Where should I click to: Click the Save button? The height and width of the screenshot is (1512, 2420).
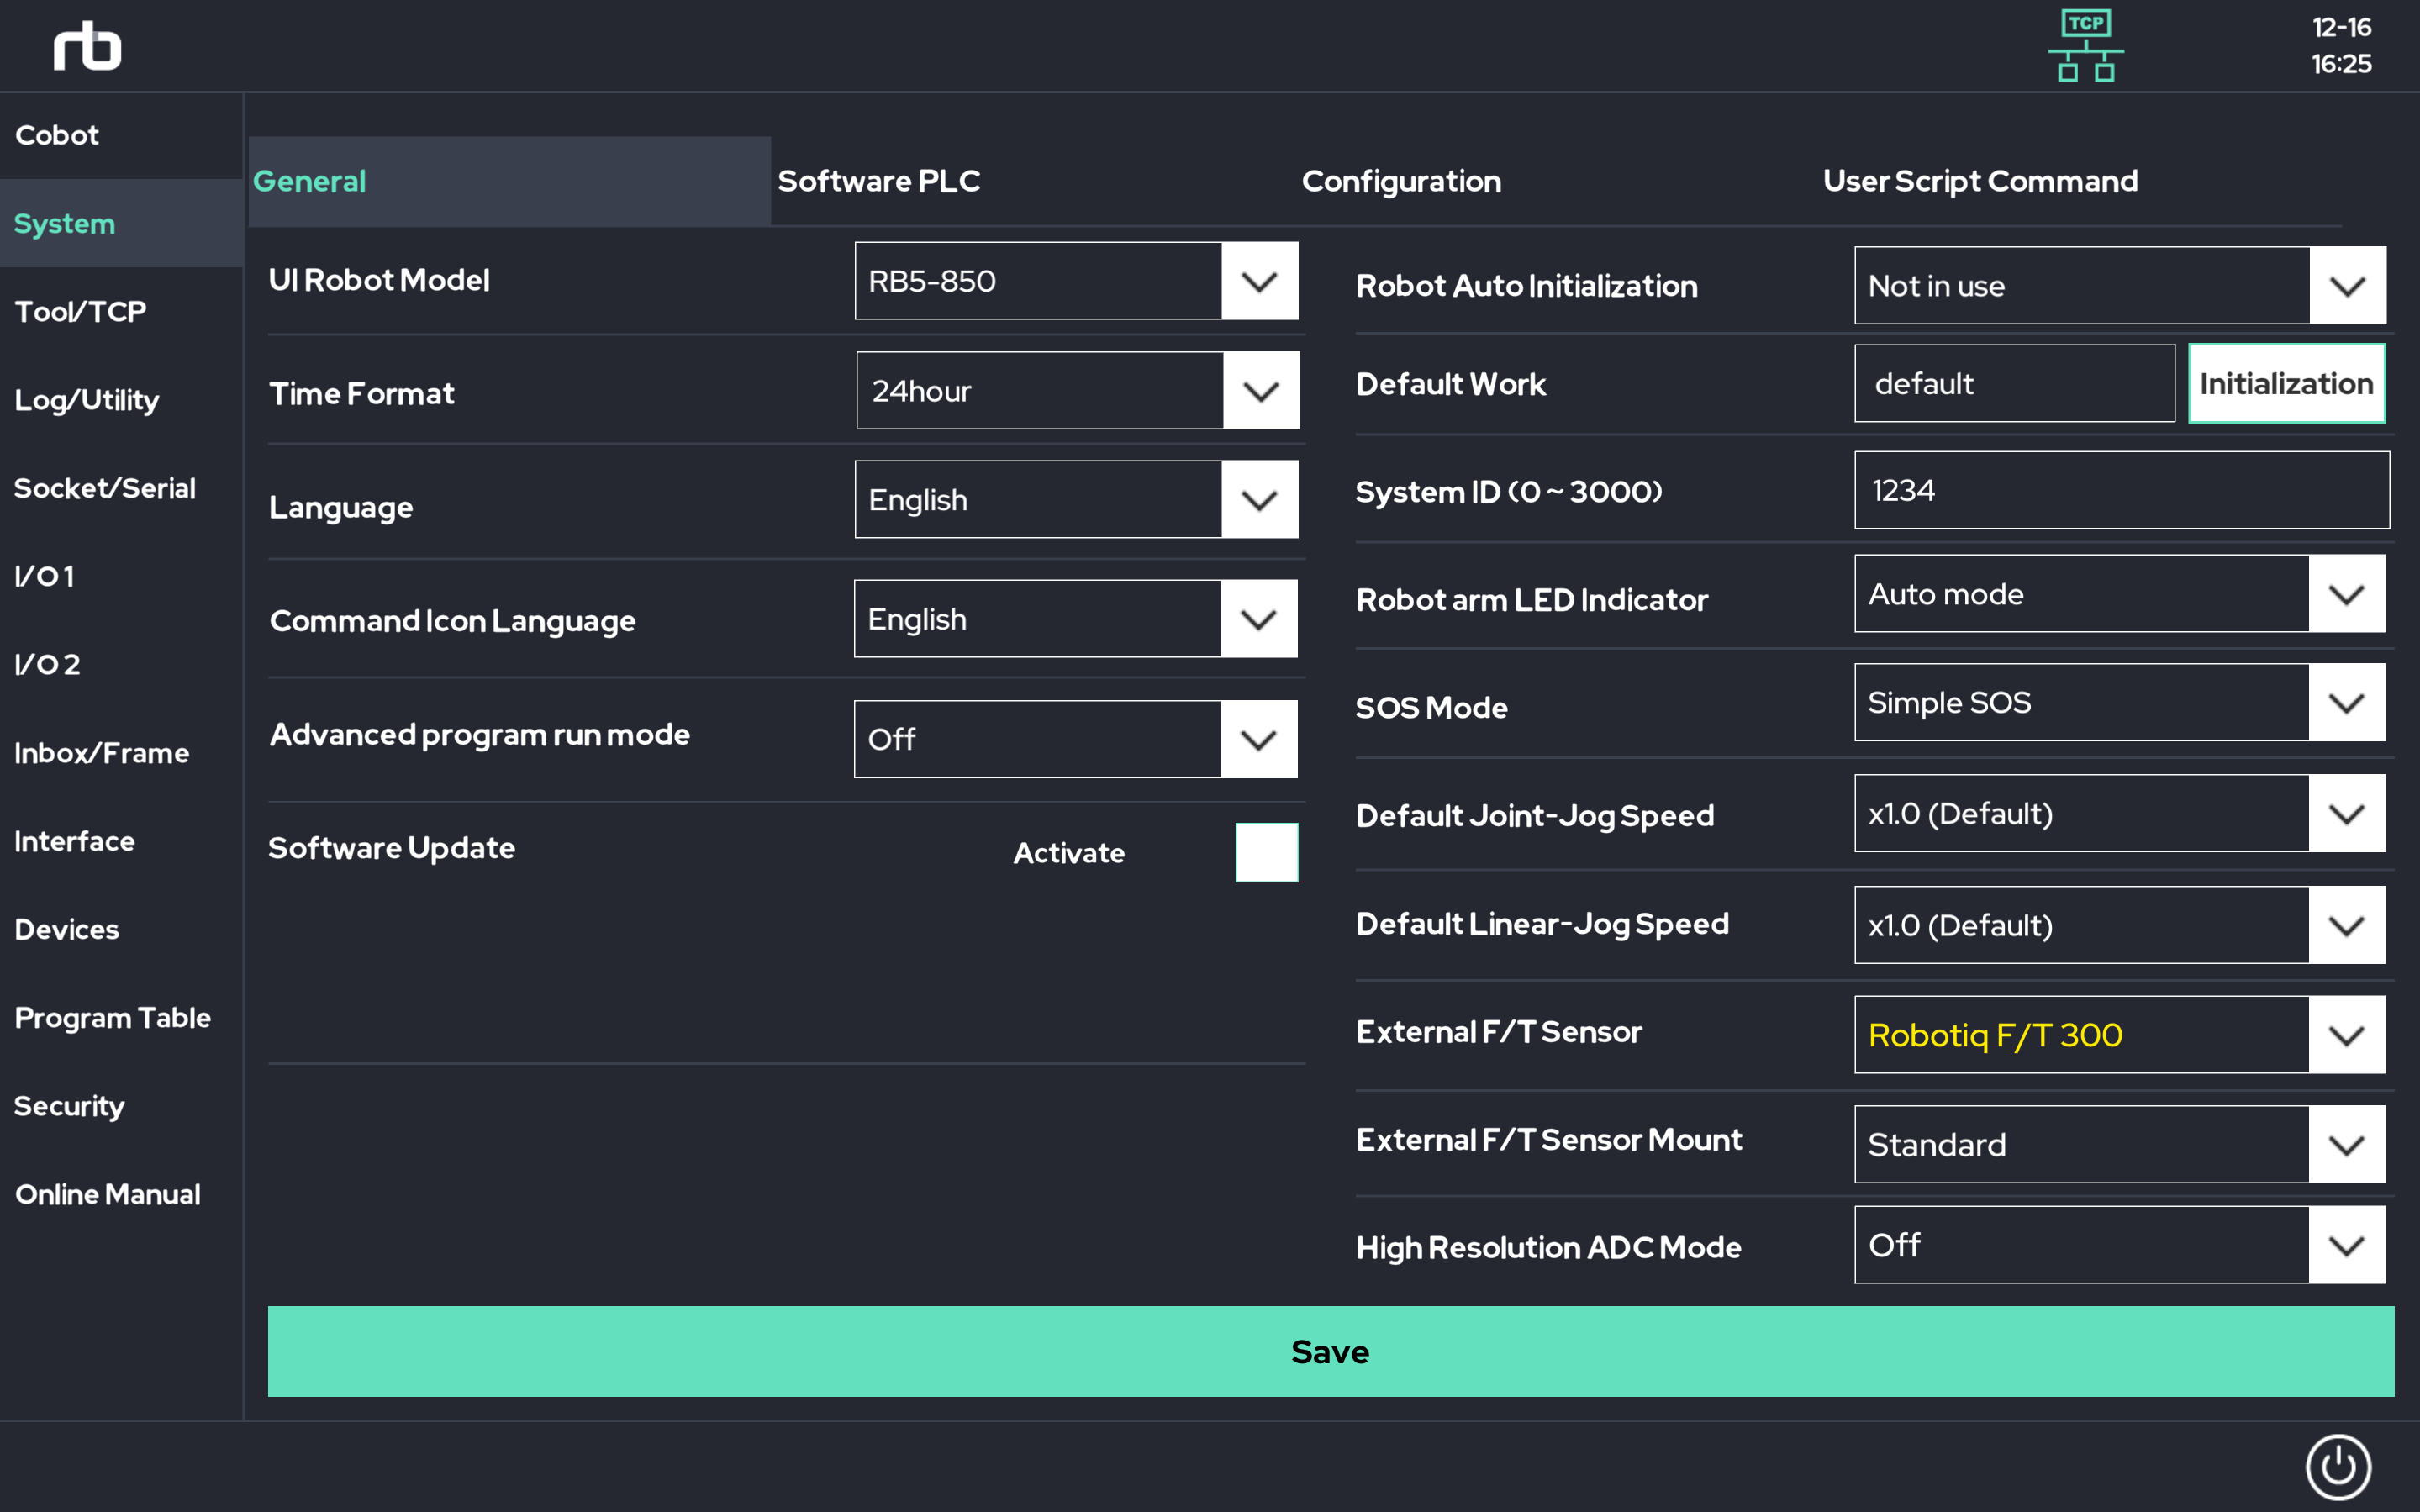(1330, 1351)
